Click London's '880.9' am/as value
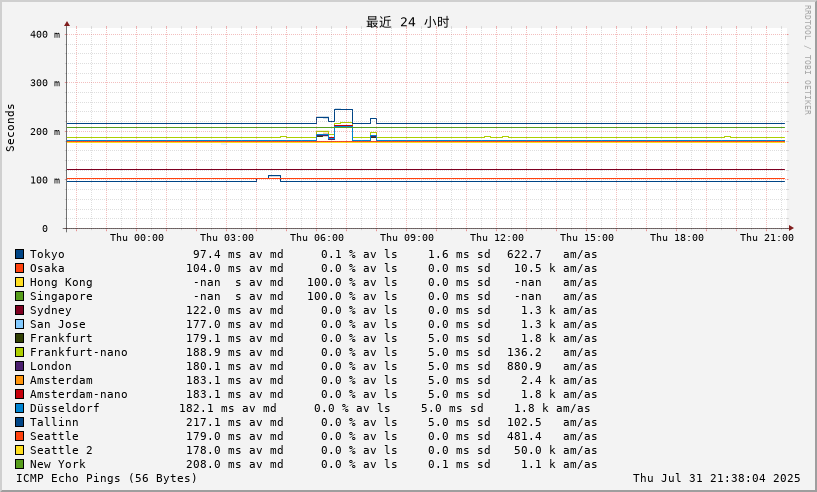The image size is (817, 492). (524, 367)
